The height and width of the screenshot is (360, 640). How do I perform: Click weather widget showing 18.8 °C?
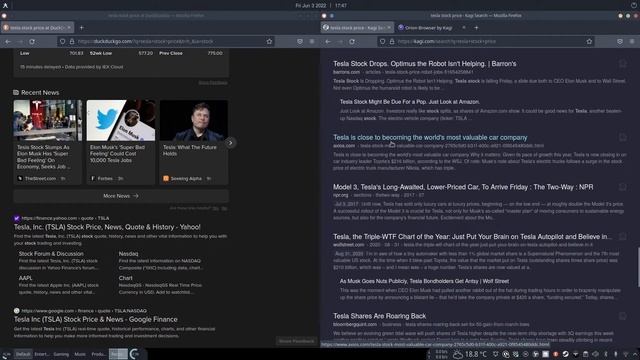point(470,354)
